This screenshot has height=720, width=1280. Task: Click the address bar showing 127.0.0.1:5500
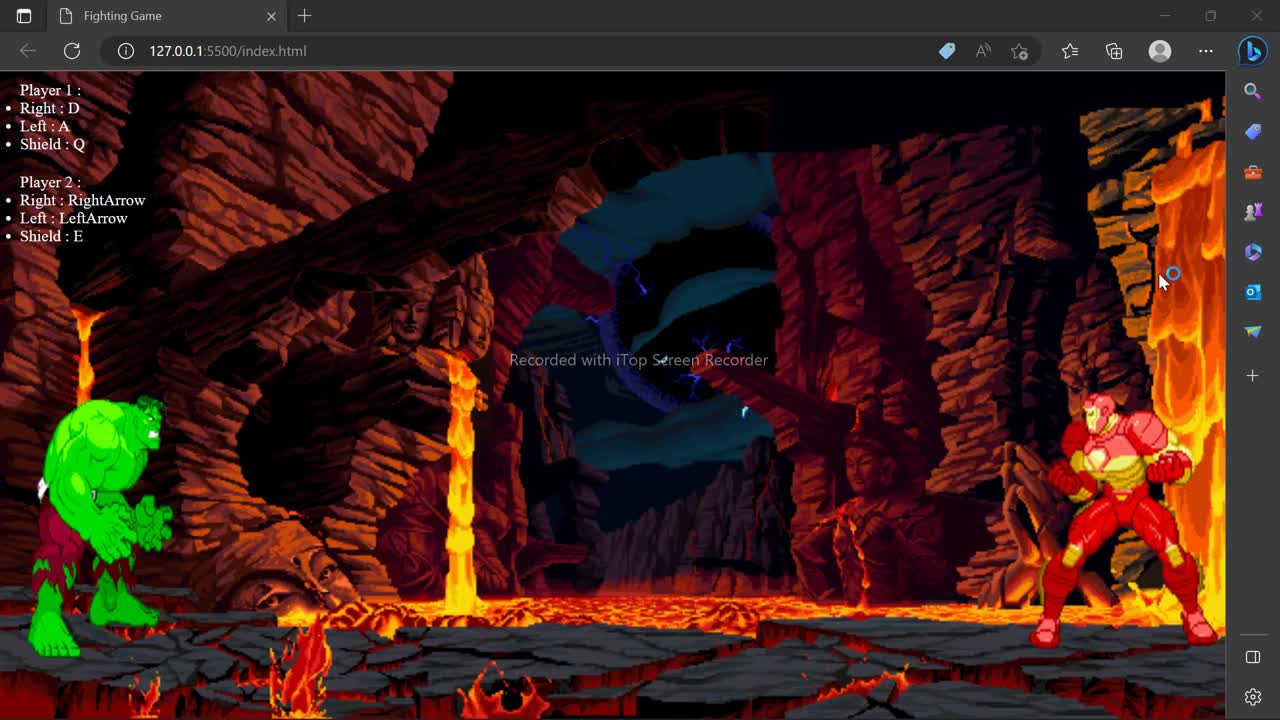click(500, 51)
